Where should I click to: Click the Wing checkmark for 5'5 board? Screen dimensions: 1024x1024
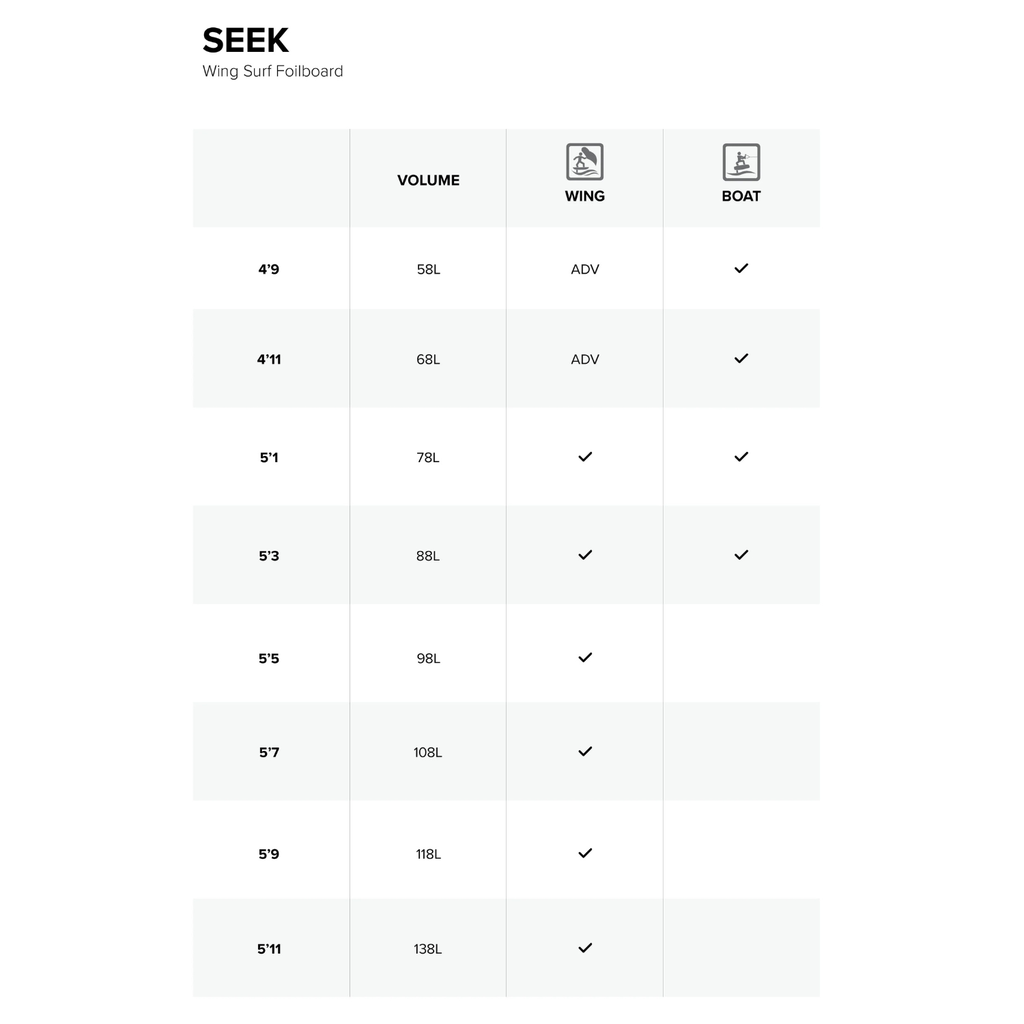pyautogui.click(x=585, y=658)
